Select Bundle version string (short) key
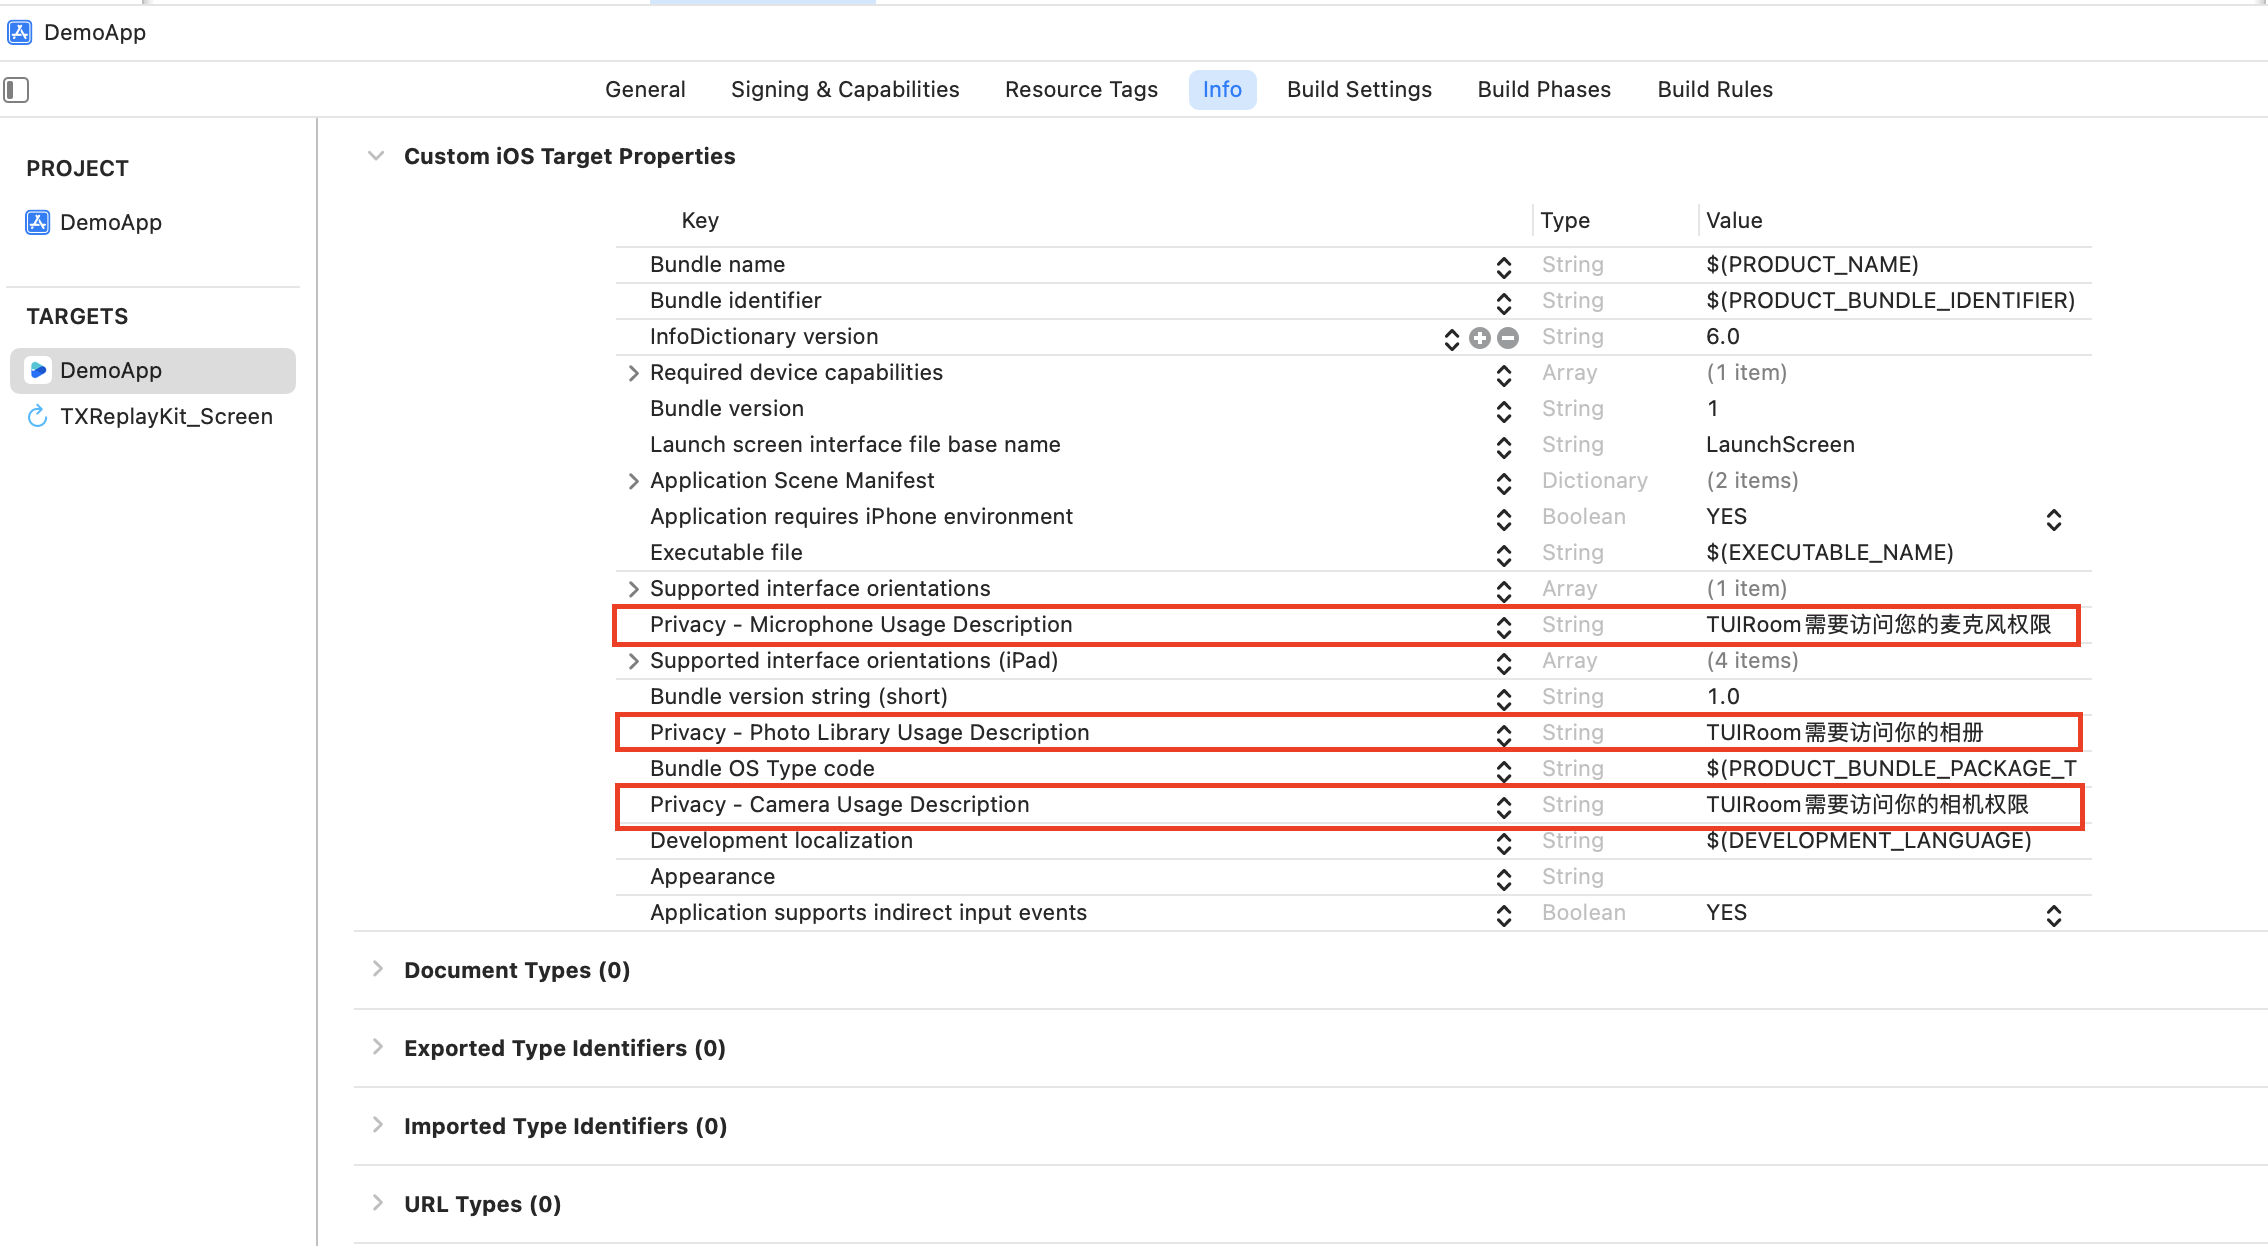This screenshot has height=1246, width=2268. pyautogui.click(x=798, y=696)
